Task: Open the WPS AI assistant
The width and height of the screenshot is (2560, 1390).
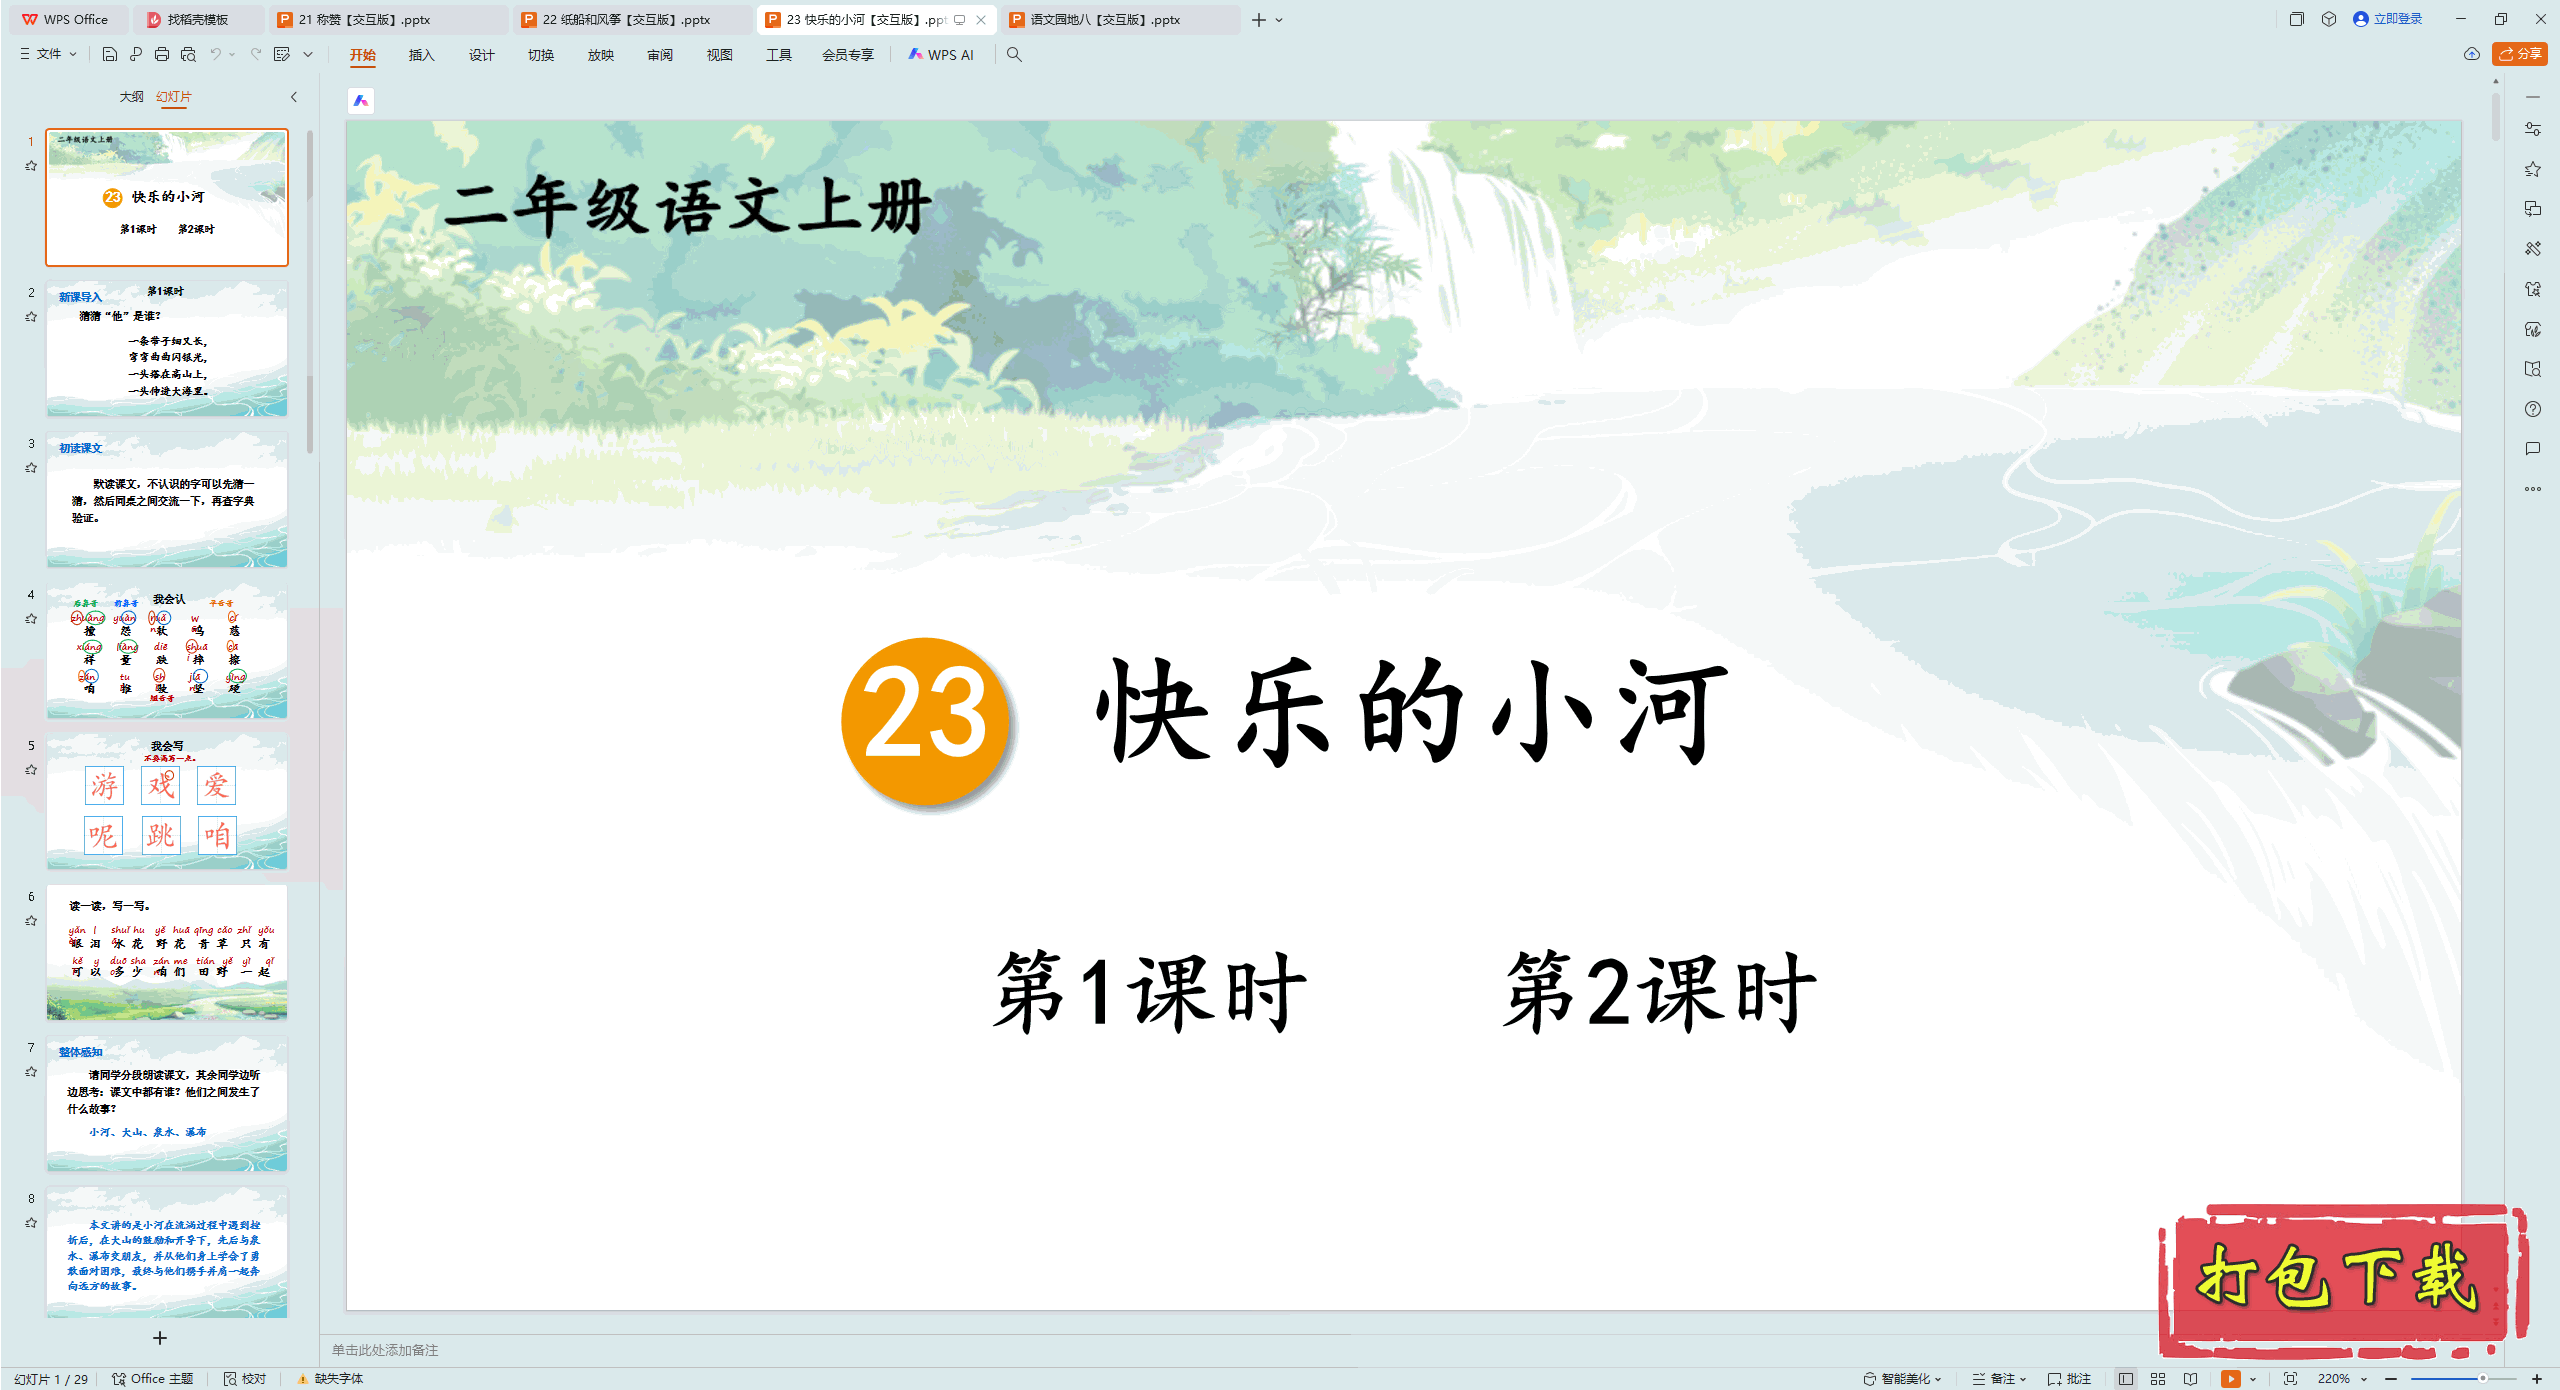Action: coord(940,55)
